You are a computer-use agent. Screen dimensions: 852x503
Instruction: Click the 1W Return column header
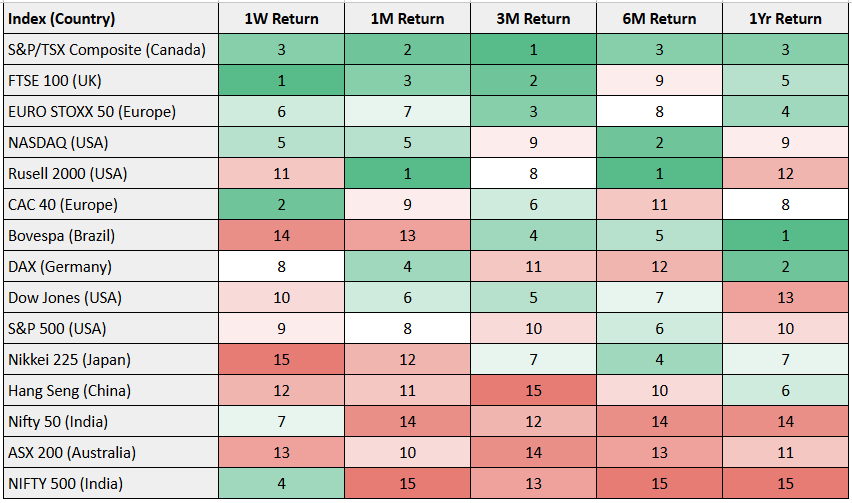tap(281, 19)
